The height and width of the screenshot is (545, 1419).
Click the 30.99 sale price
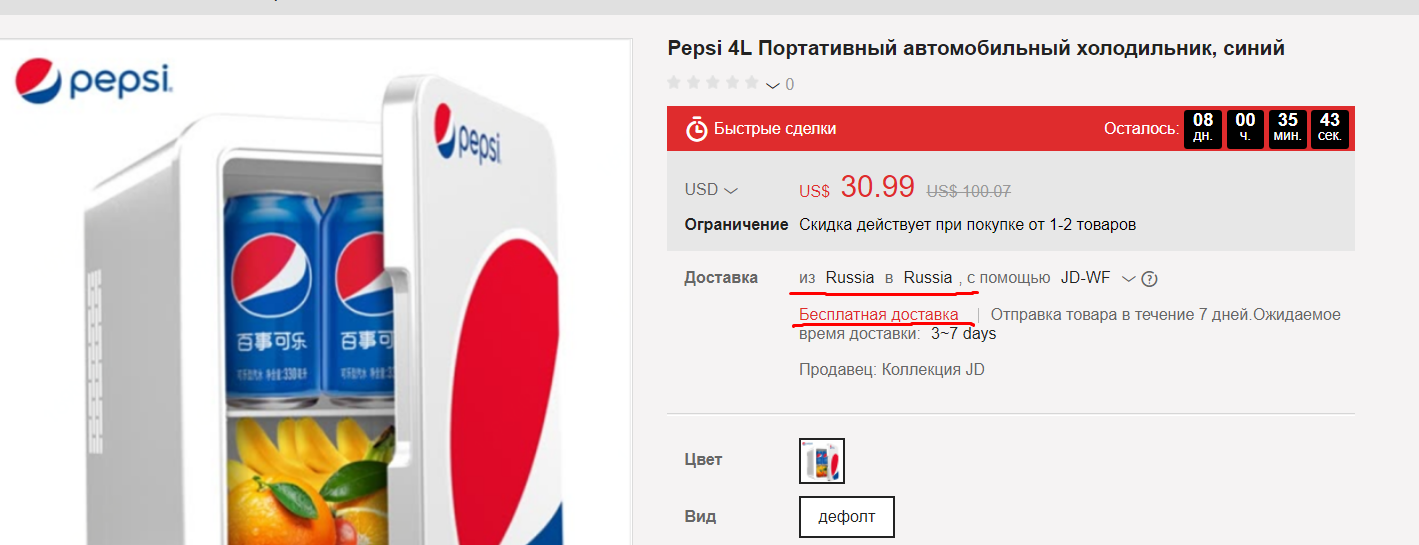877,187
